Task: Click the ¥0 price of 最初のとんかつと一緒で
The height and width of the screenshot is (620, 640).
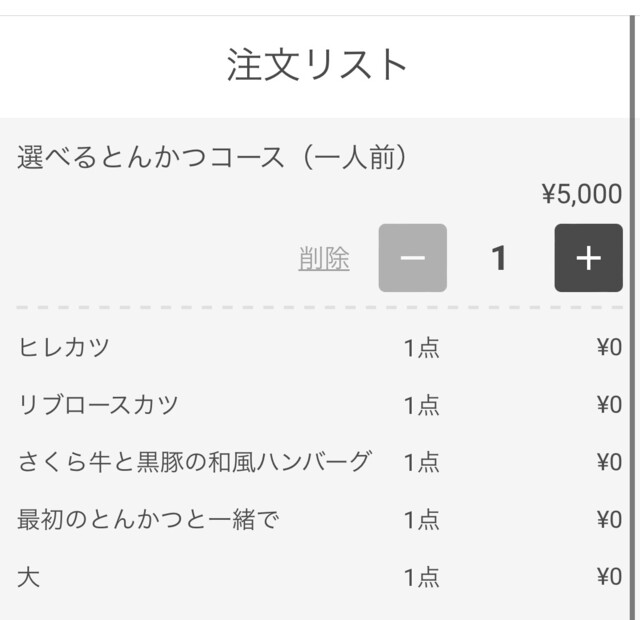Action: 608,519
